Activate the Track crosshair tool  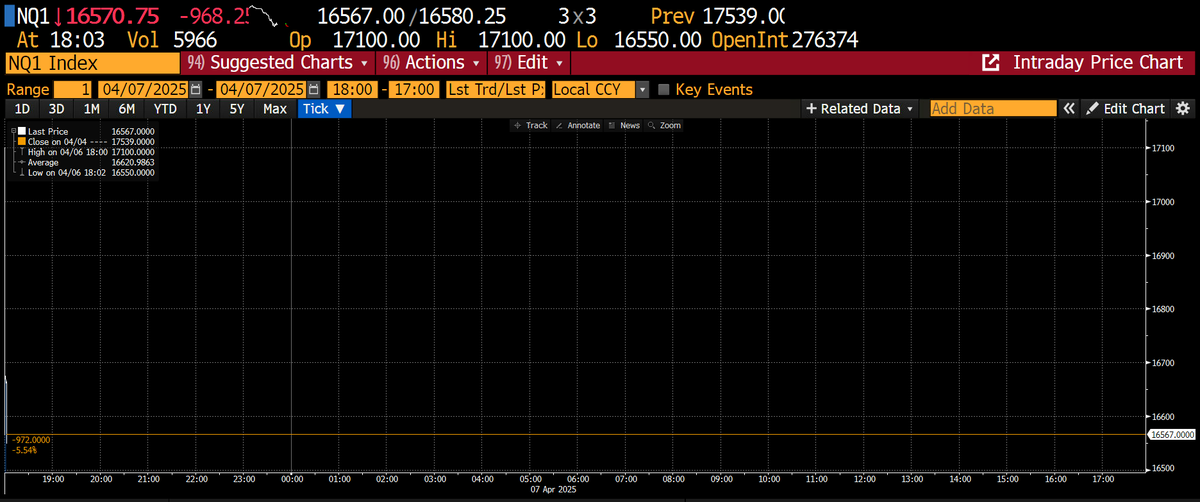coord(531,125)
